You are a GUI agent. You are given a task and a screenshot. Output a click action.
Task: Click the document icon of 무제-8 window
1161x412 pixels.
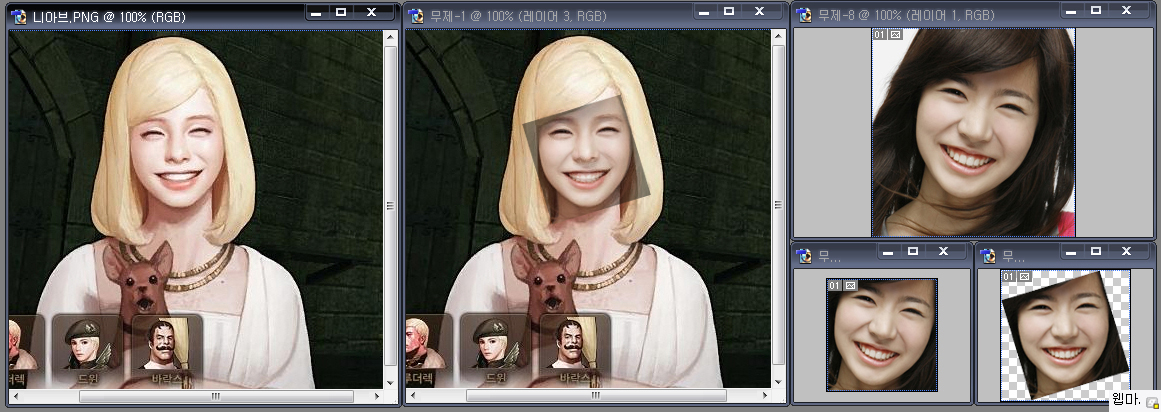pos(804,15)
